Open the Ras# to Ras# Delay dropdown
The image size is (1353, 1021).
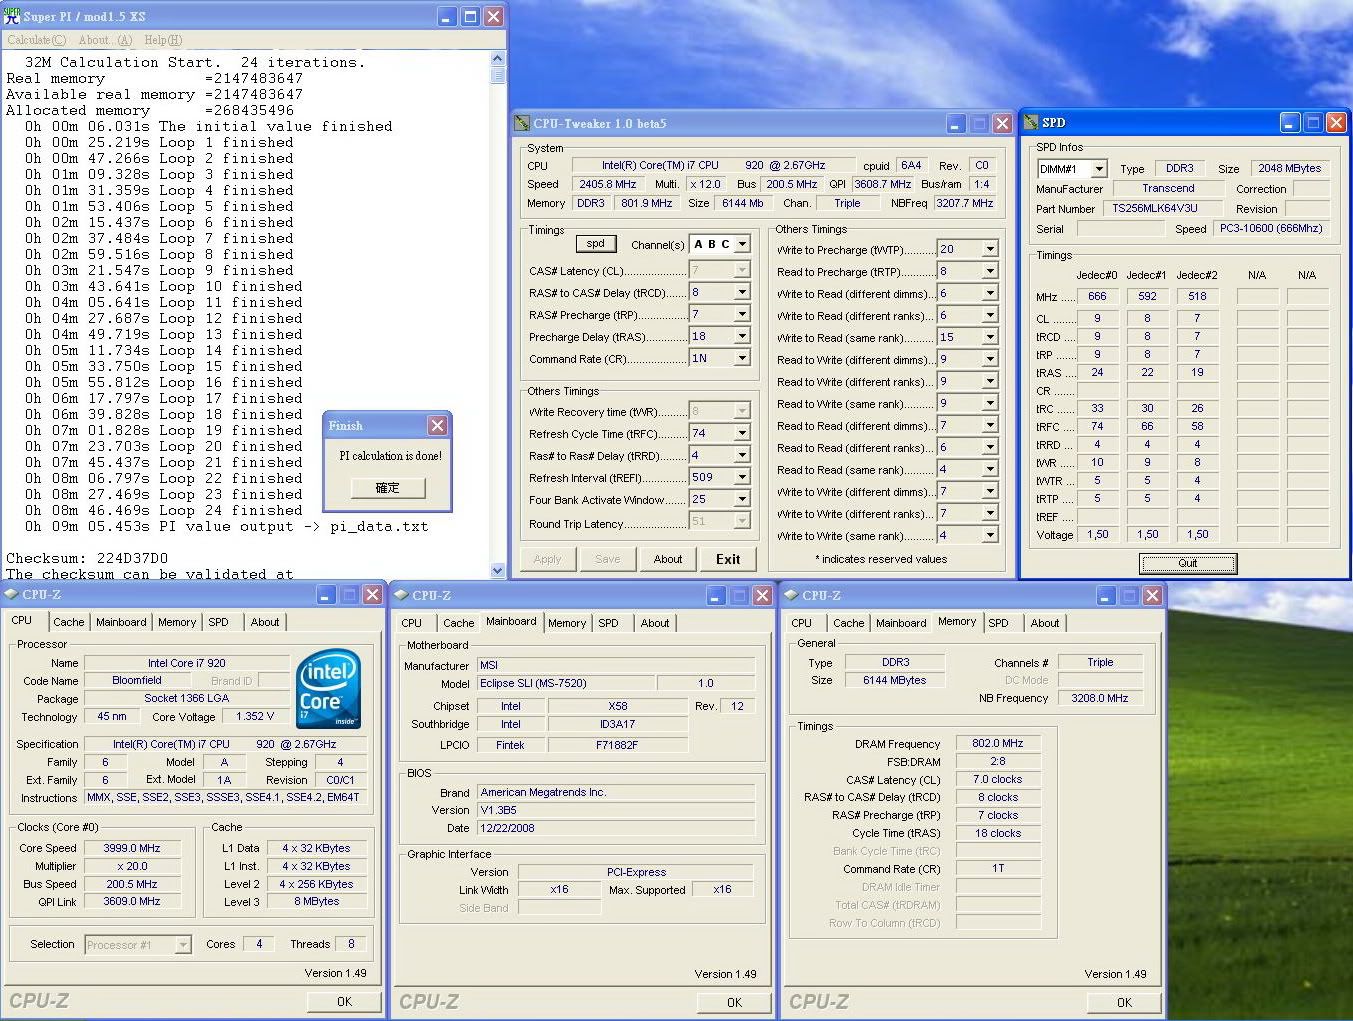point(742,455)
